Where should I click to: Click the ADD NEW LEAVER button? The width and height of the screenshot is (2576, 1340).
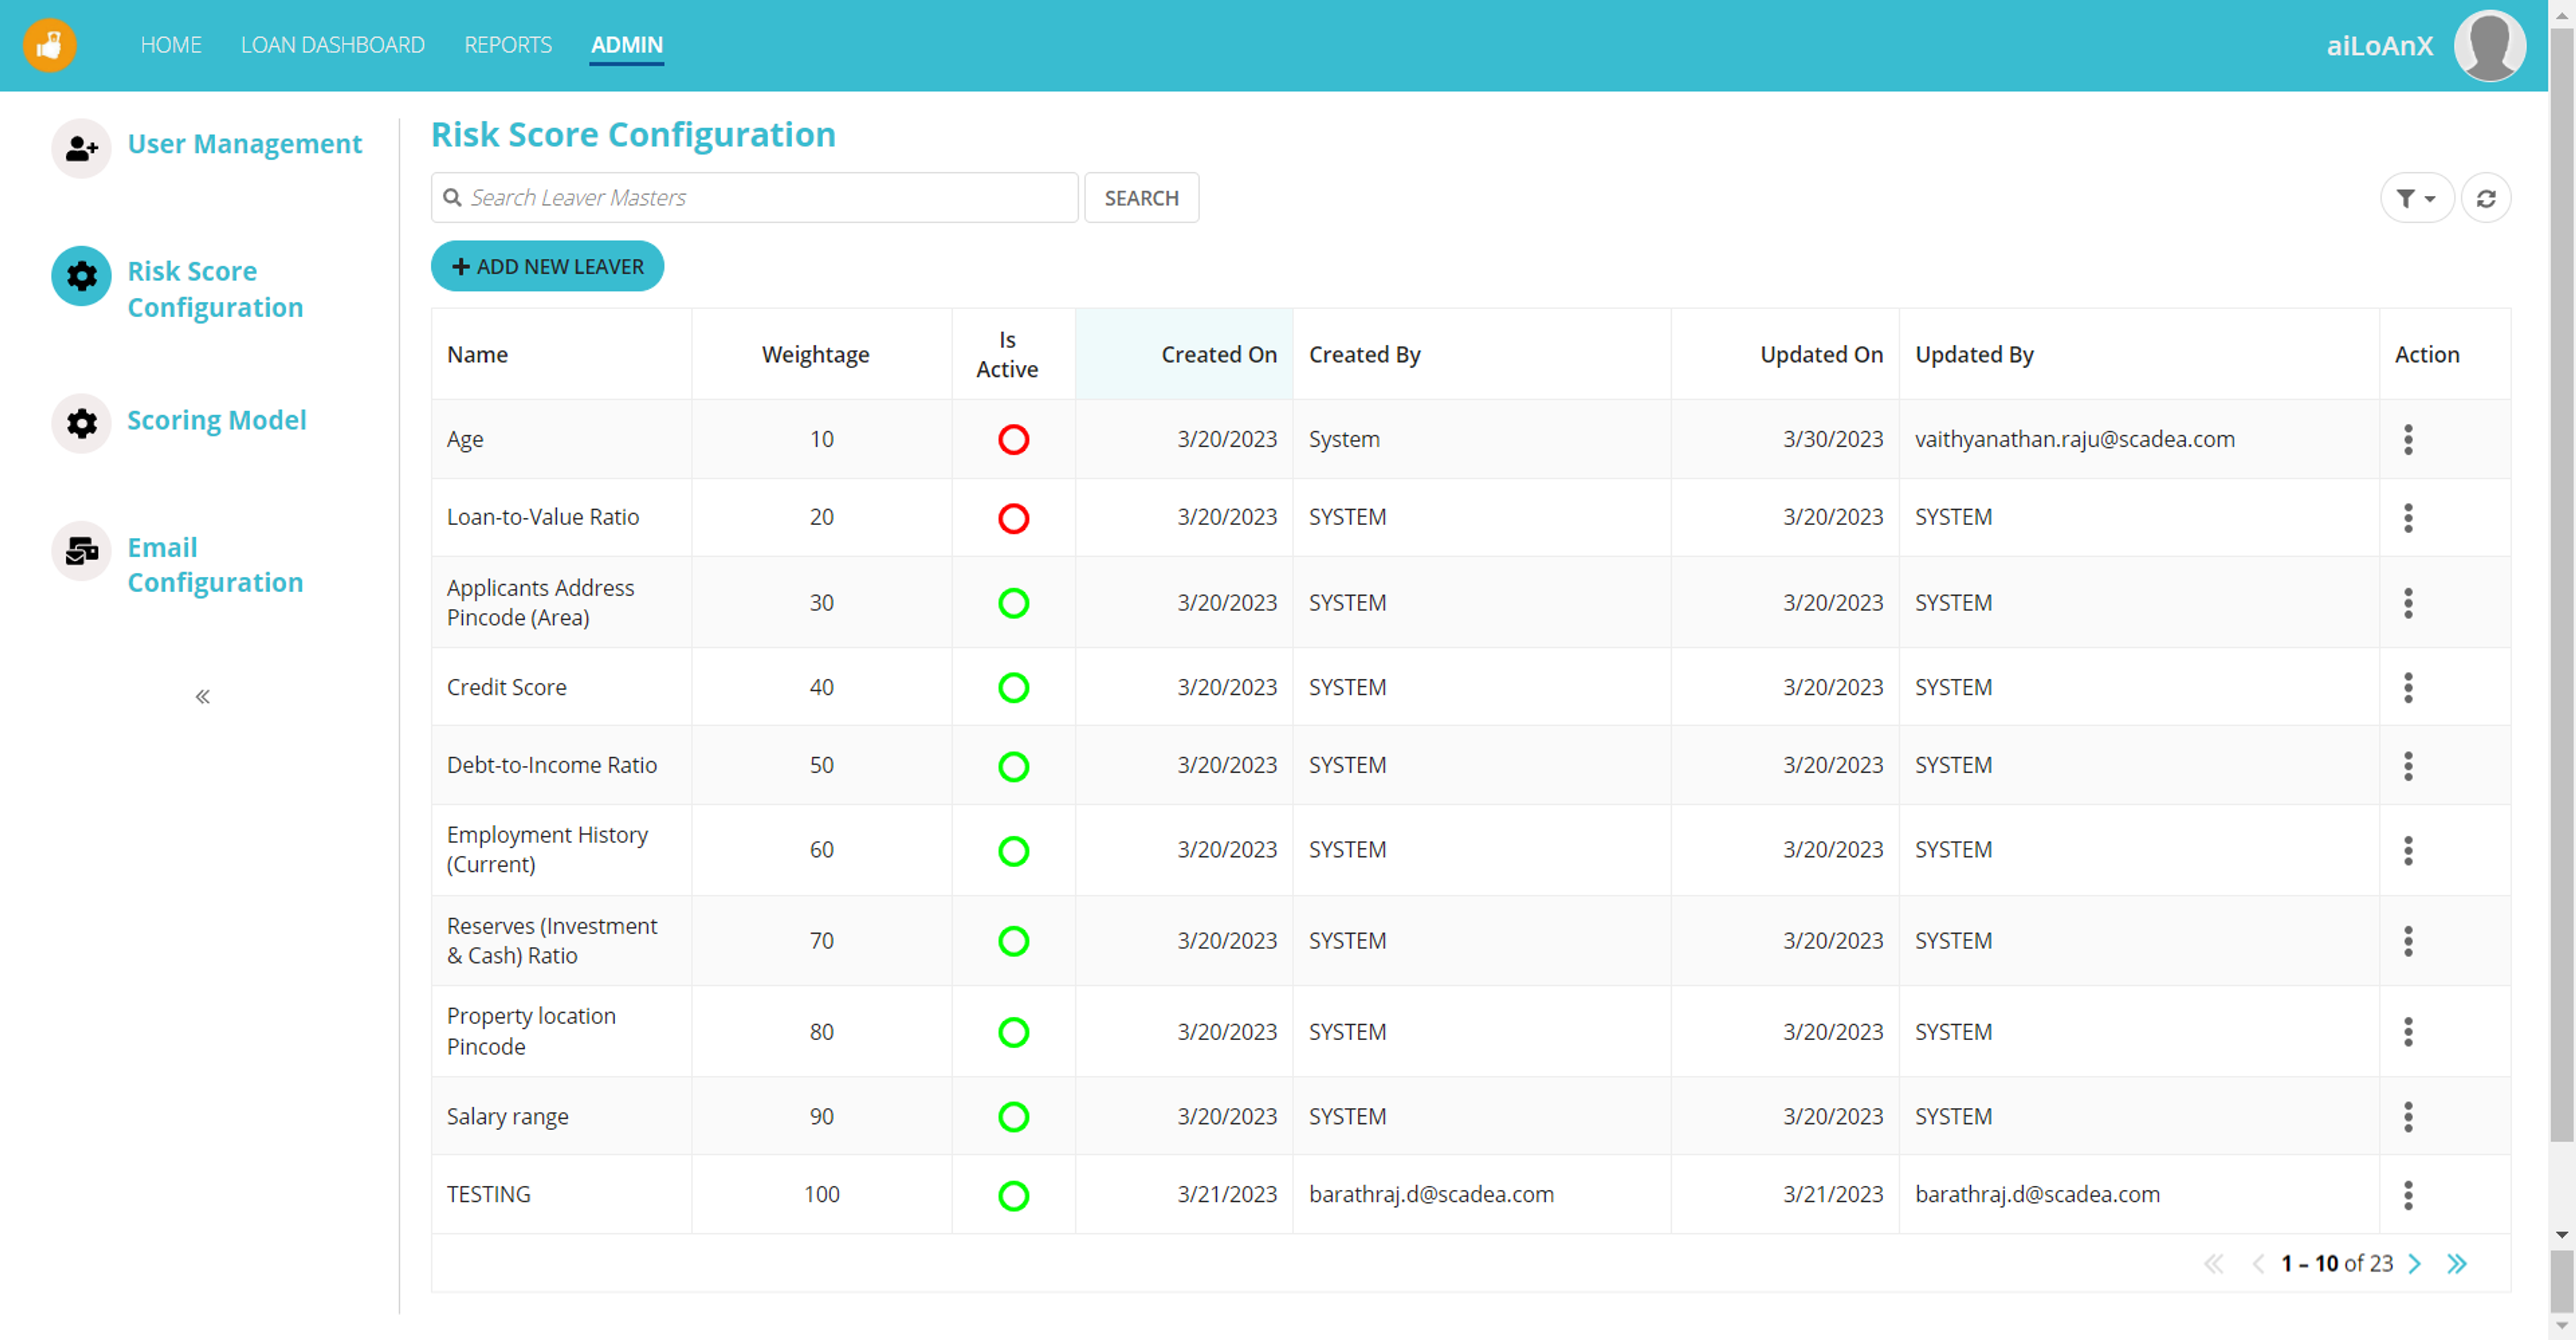[547, 266]
